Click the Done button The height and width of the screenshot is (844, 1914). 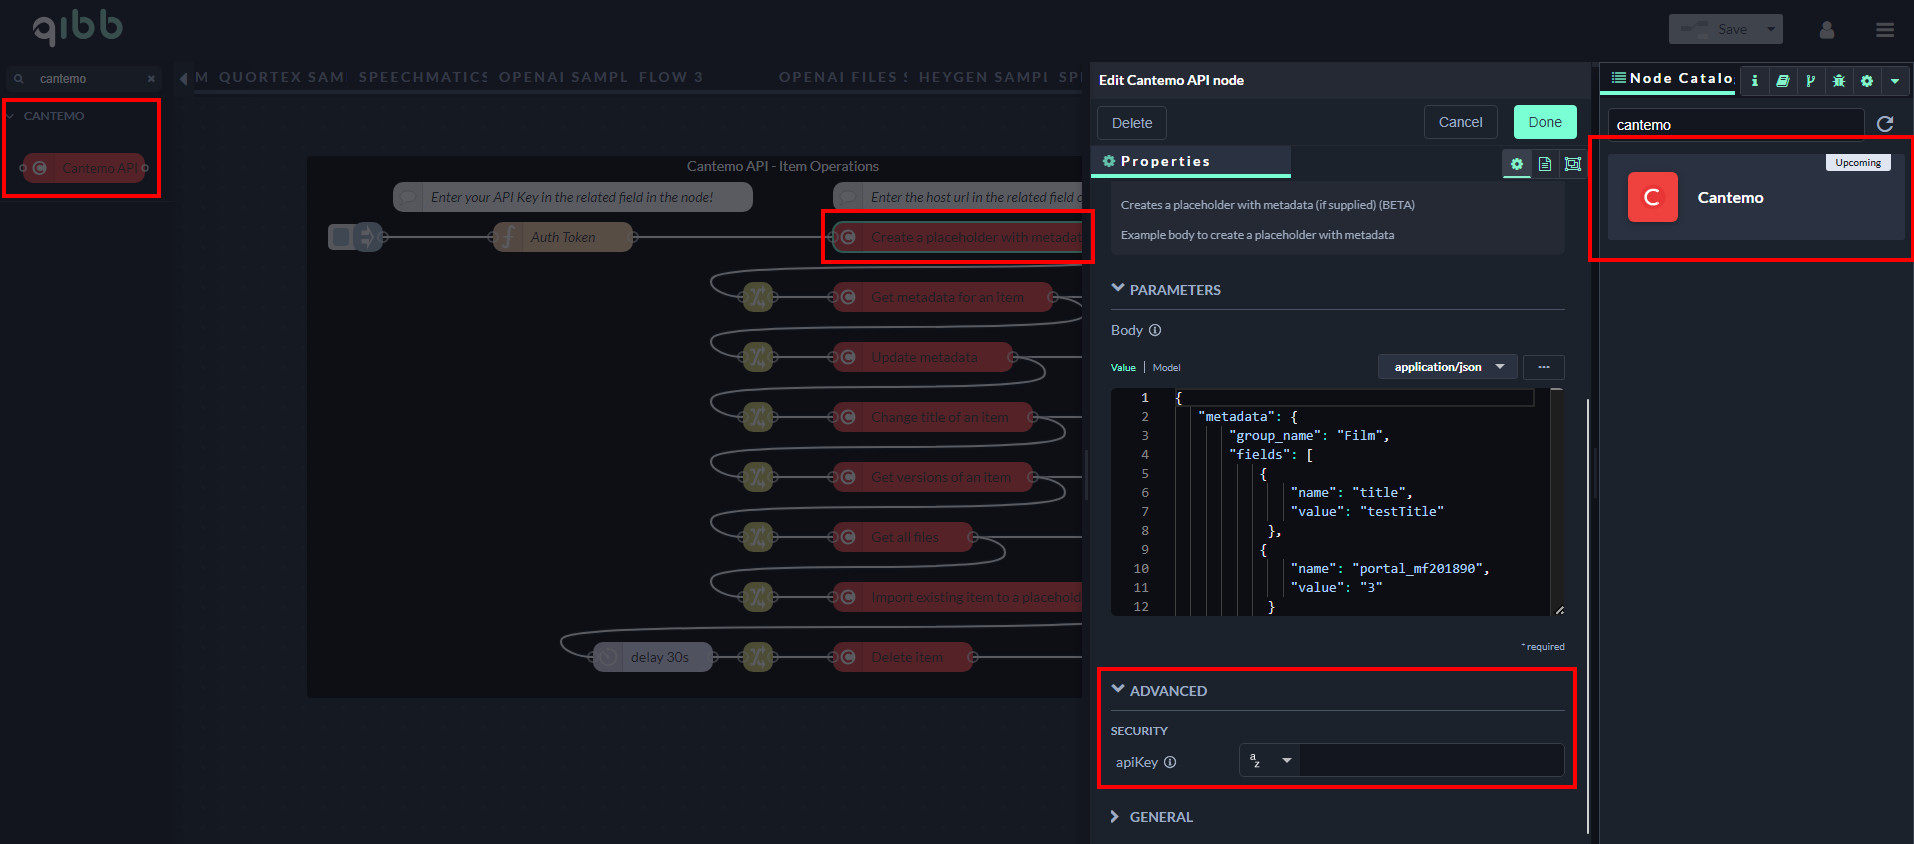pyautogui.click(x=1544, y=122)
